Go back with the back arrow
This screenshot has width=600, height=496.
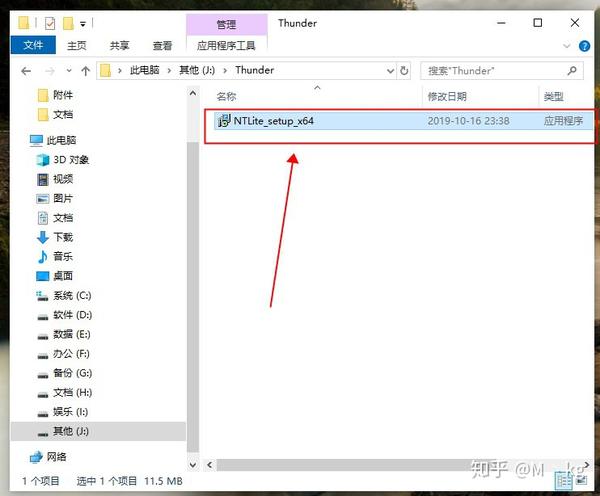tap(26, 71)
